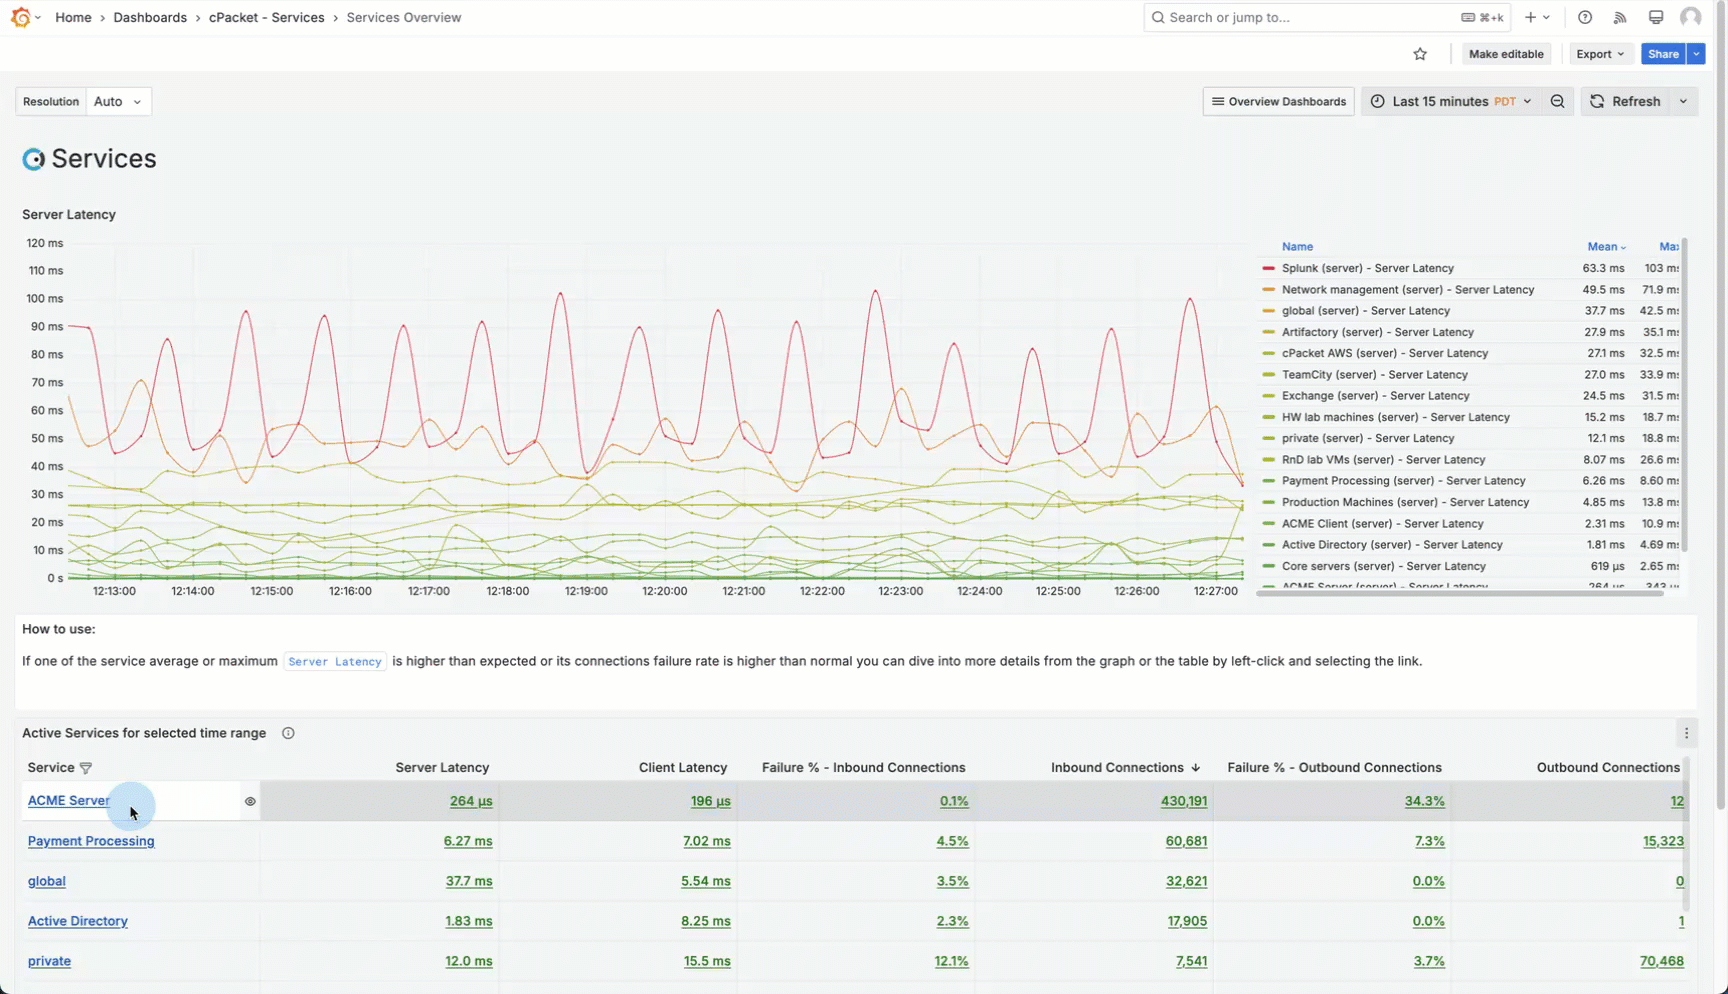Click the Refresh button
The image size is (1728, 994).
point(1626,101)
